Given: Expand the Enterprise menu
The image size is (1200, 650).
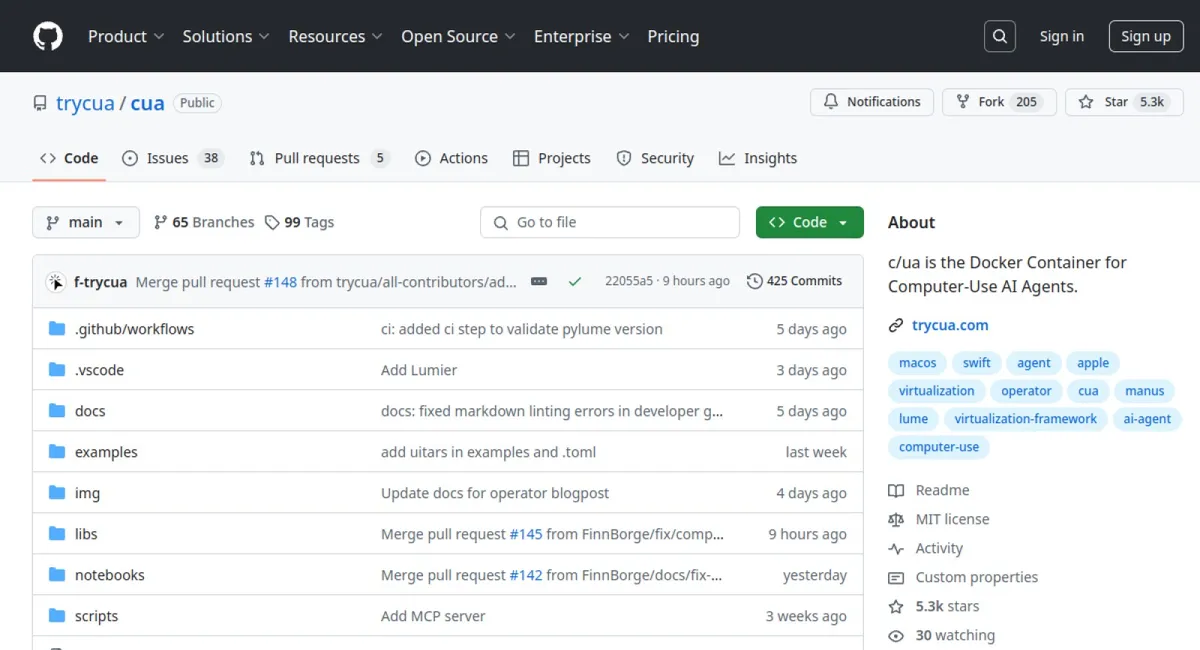Looking at the screenshot, I should (582, 36).
